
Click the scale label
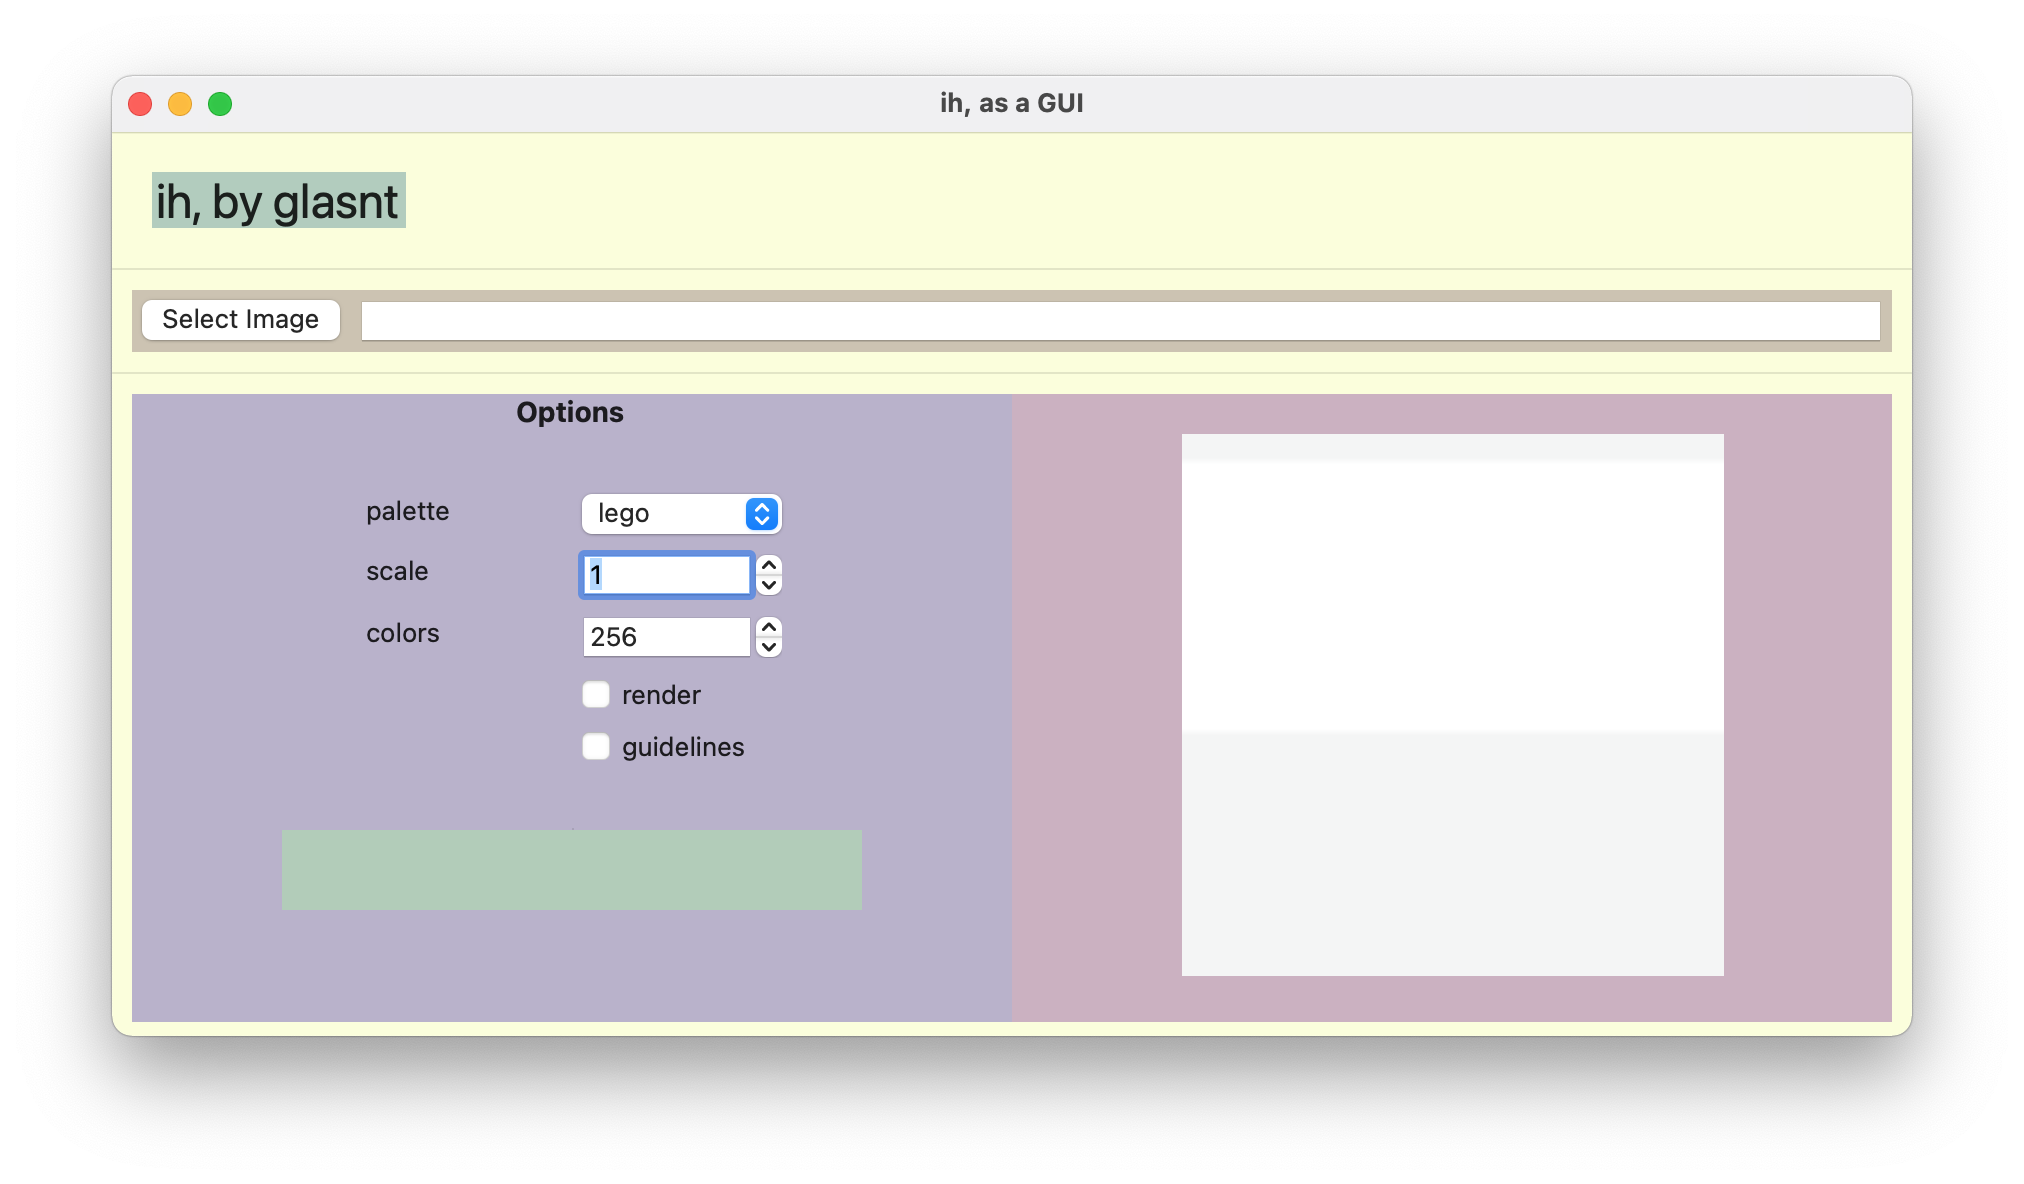click(x=397, y=572)
